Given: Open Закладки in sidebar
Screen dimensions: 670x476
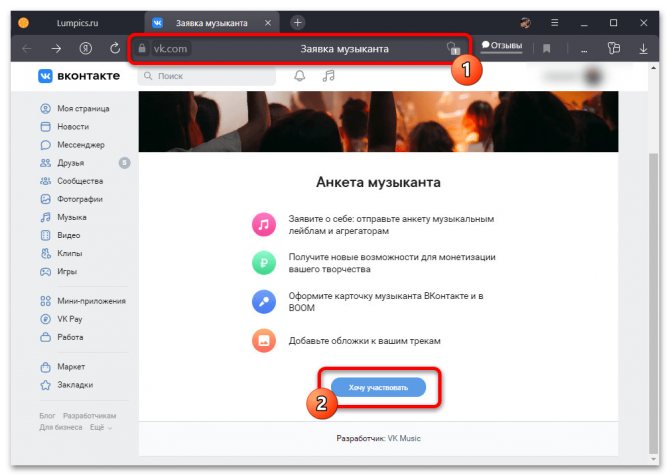Looking at the screenshot, I should [66, 385].
